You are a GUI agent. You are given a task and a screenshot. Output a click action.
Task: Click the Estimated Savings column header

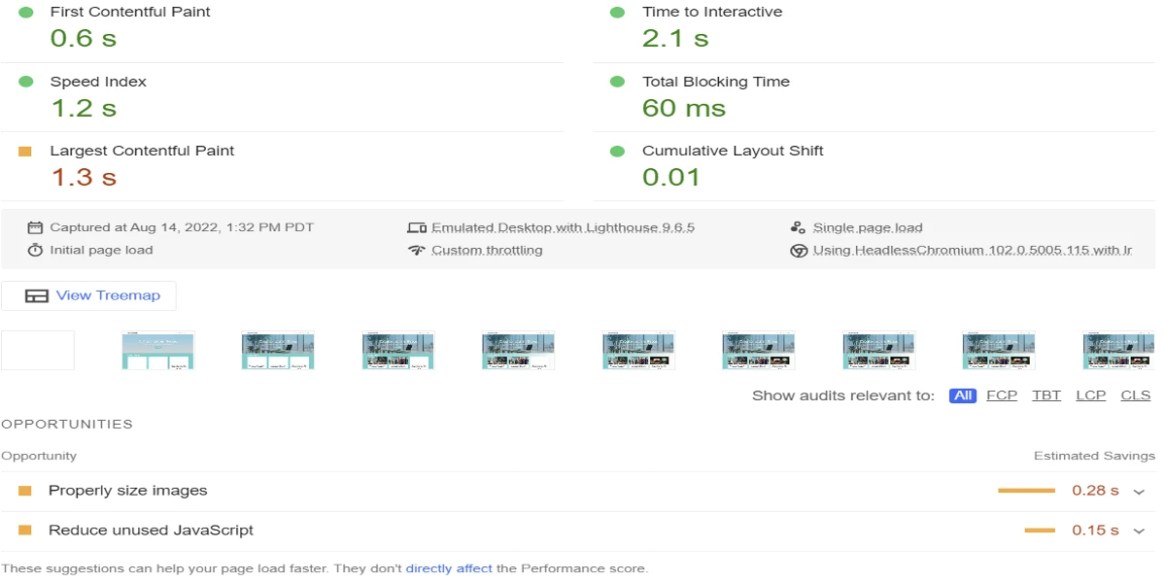coord(1094,456)
